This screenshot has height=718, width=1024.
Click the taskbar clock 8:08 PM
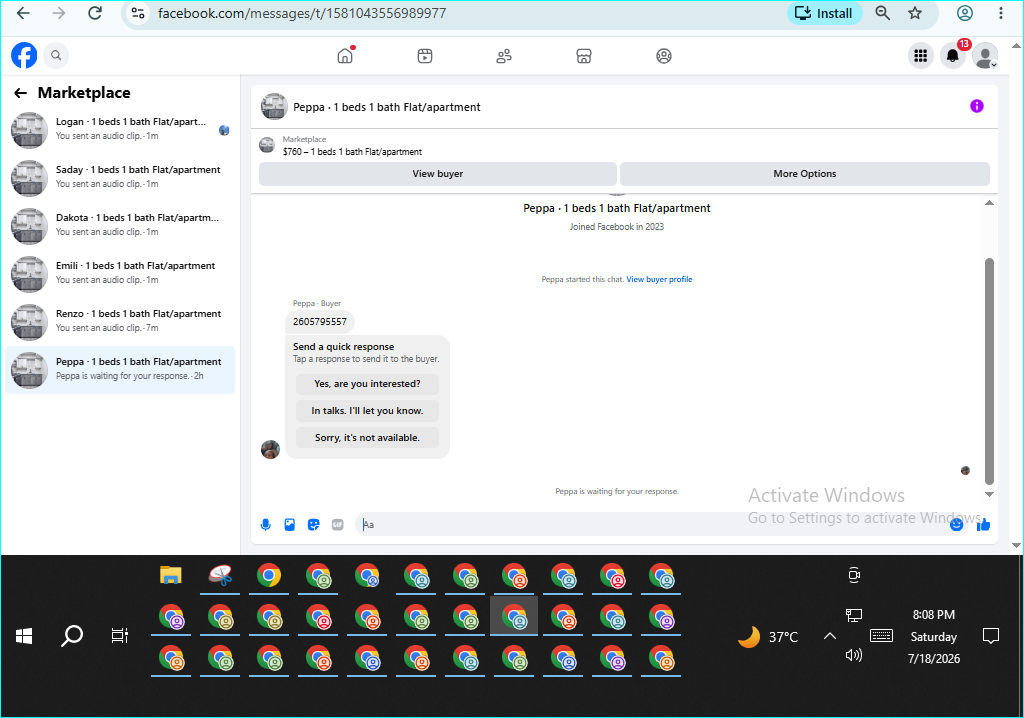tap(933, 615)
